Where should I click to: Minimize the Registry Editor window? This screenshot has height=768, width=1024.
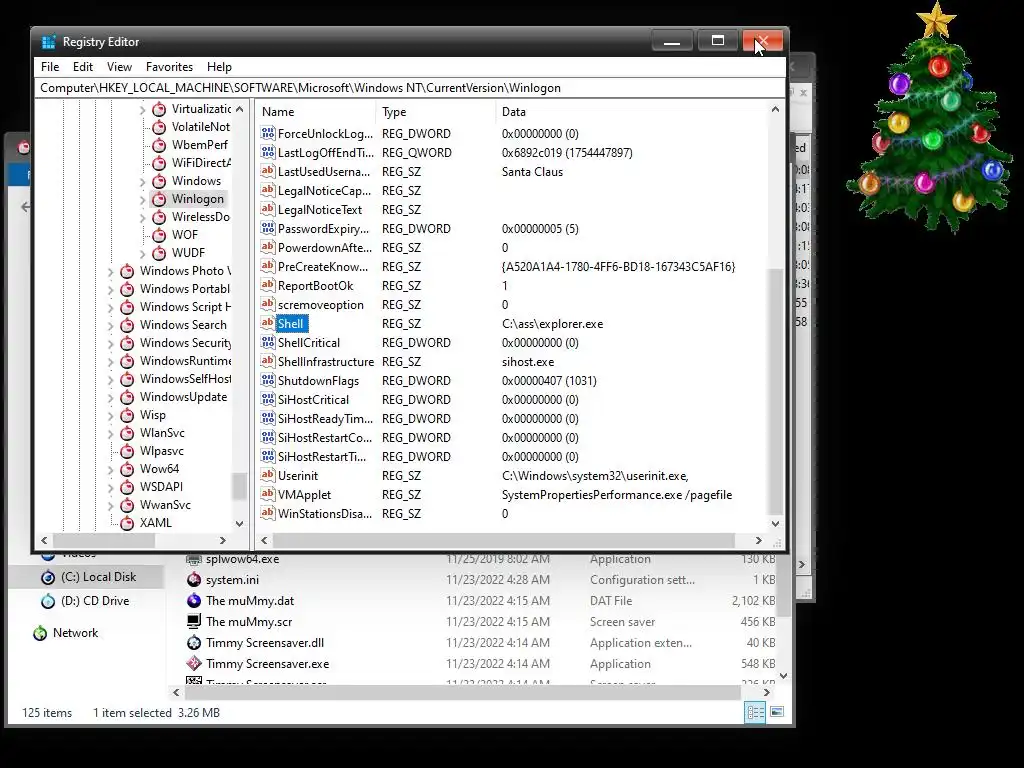point(672,41)
